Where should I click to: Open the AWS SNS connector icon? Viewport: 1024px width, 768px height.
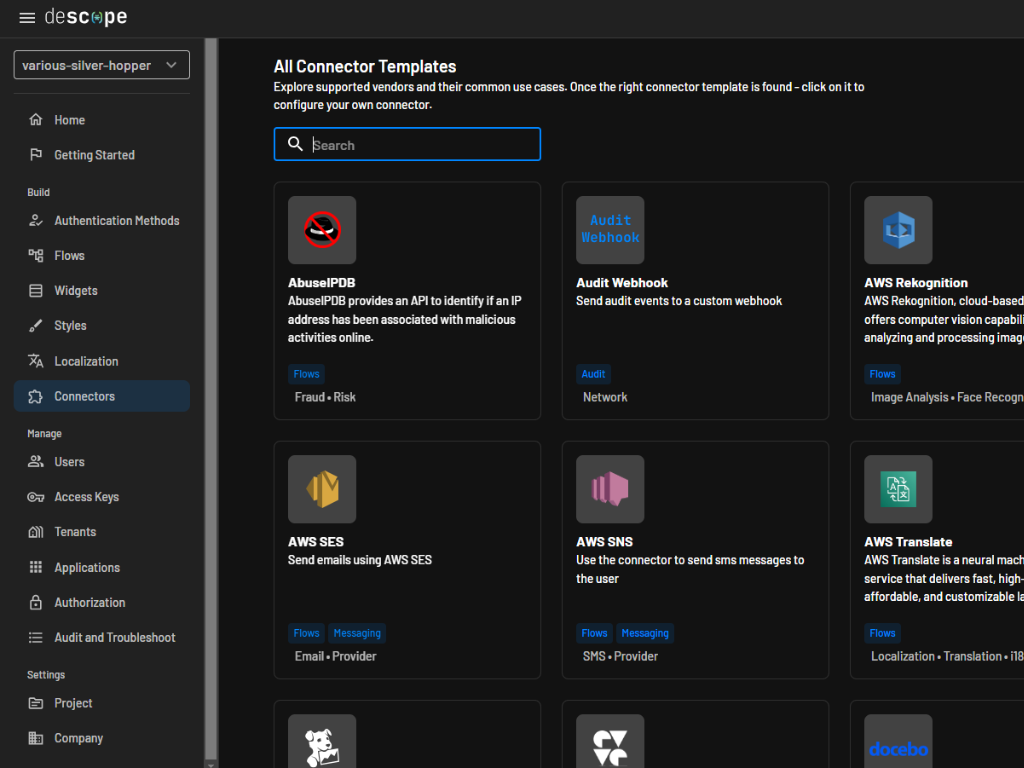[610, 489]
